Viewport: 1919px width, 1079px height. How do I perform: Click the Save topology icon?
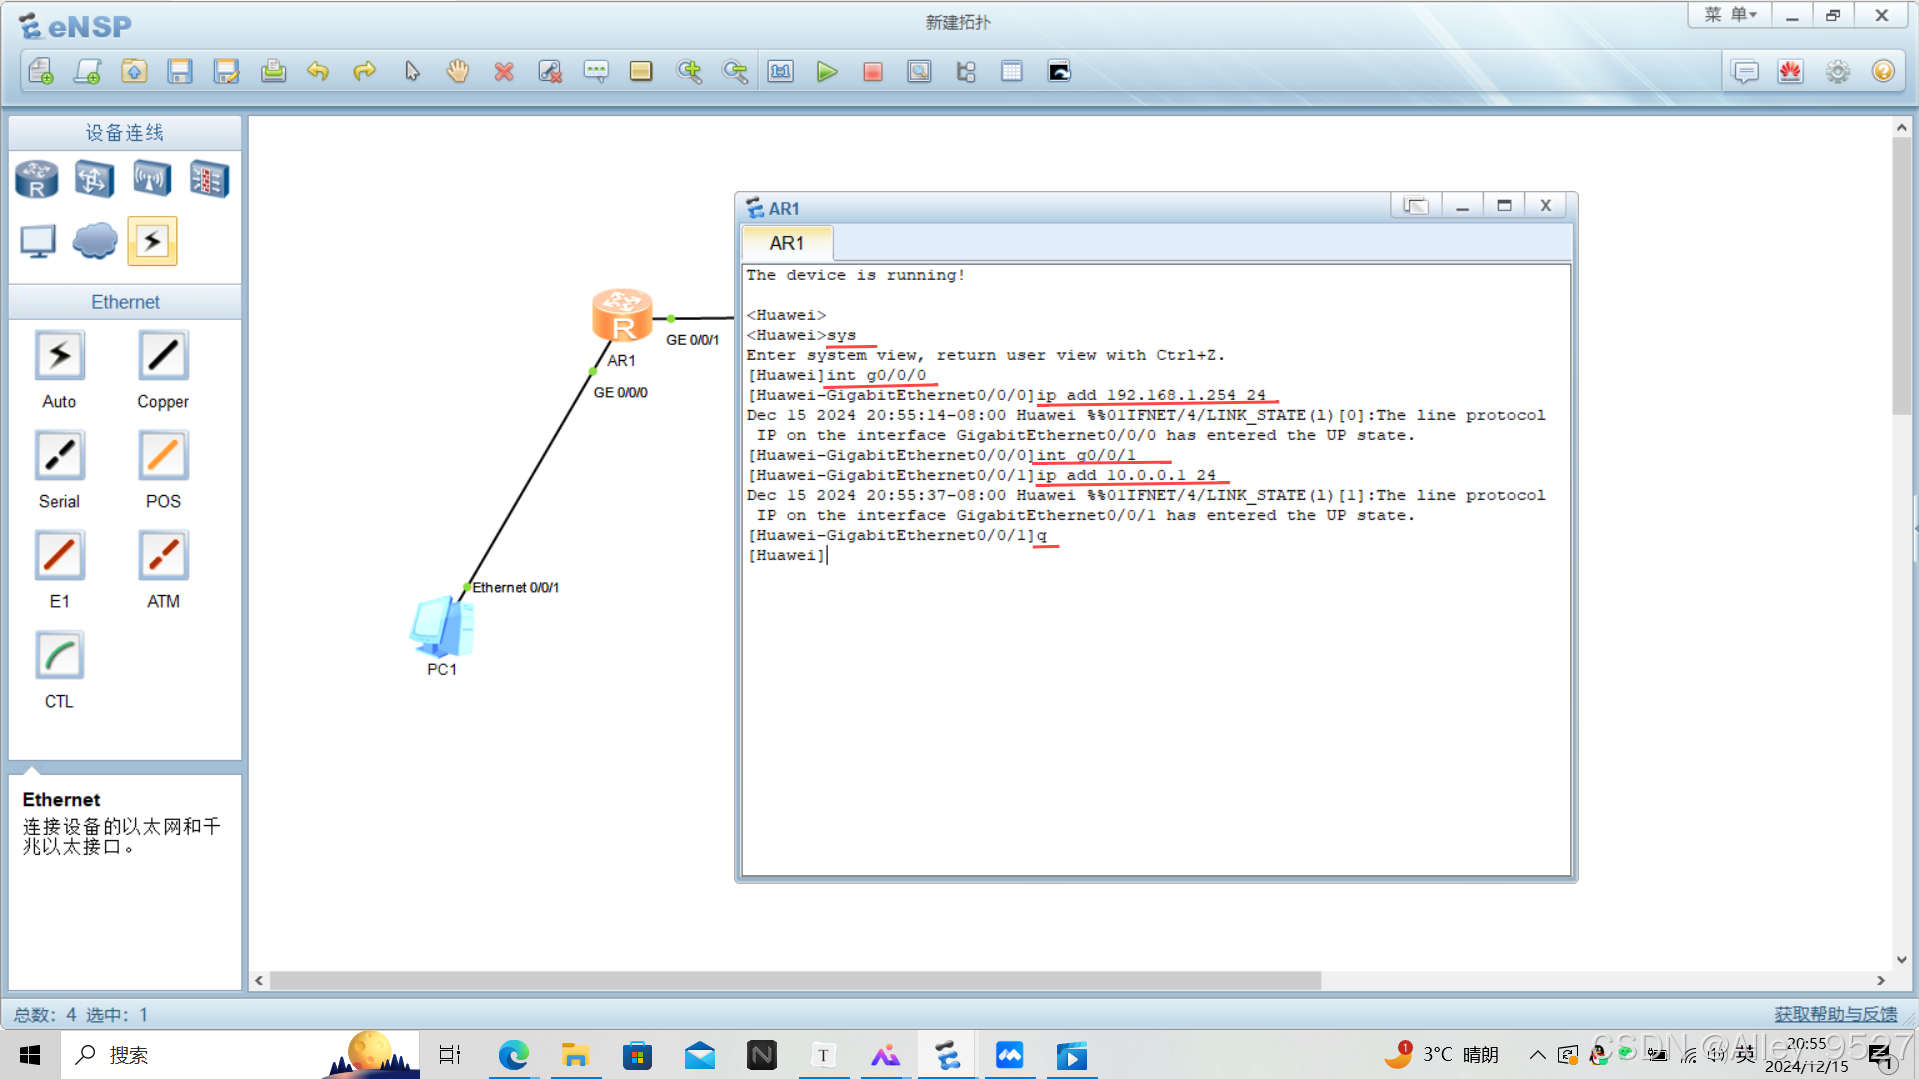180,71
